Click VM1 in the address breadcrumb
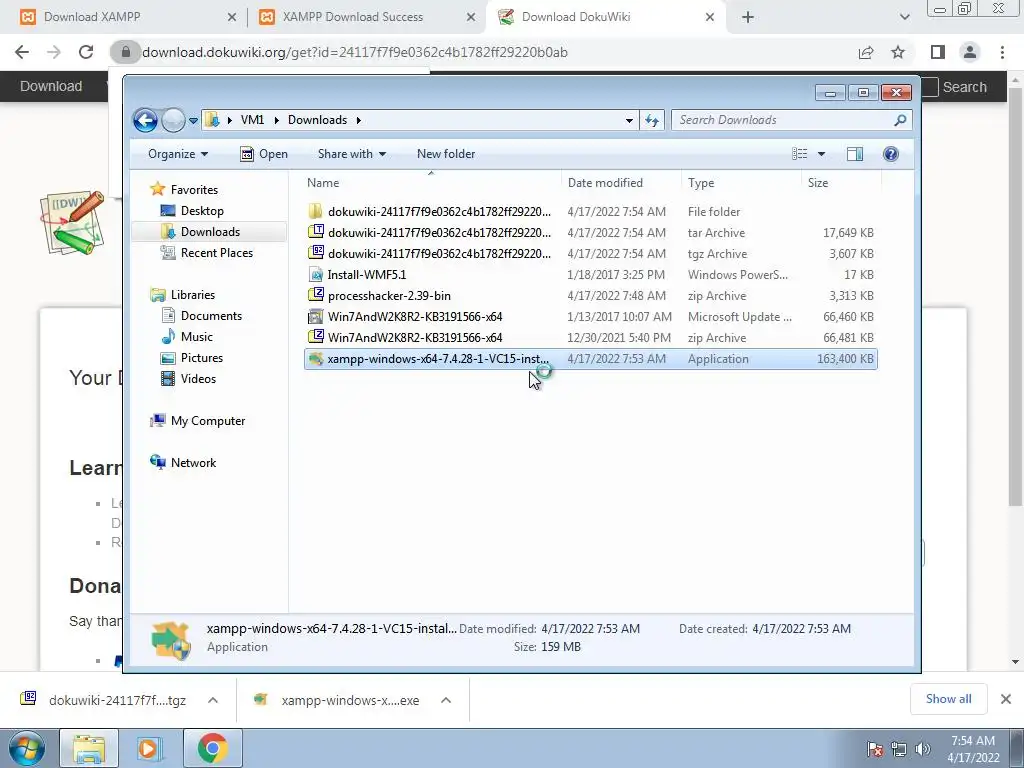The image size is (1024, 768). tap(252, 120)
